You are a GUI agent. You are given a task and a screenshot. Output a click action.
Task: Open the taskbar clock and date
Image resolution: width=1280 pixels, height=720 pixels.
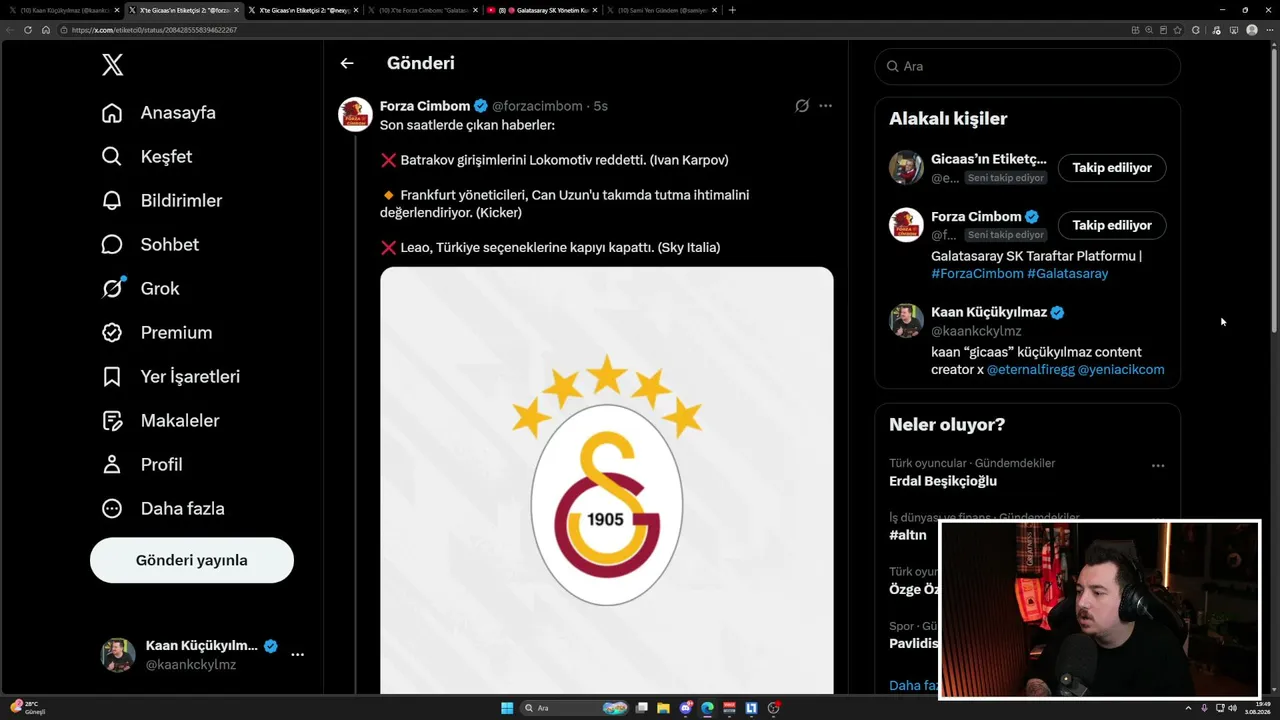1257,708
